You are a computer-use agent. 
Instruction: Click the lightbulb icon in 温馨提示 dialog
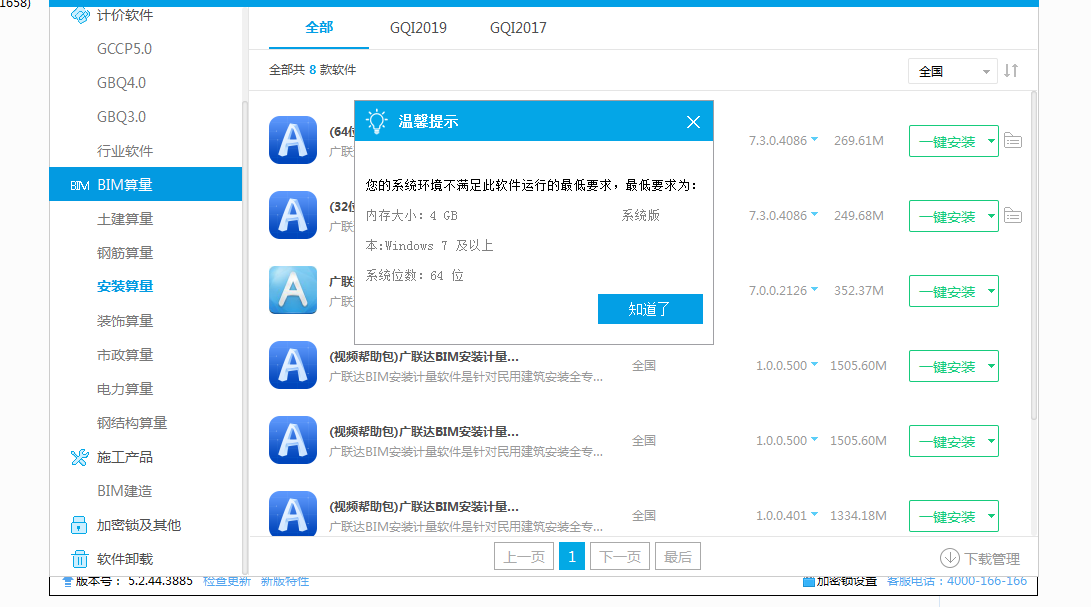tap(377, 121)
